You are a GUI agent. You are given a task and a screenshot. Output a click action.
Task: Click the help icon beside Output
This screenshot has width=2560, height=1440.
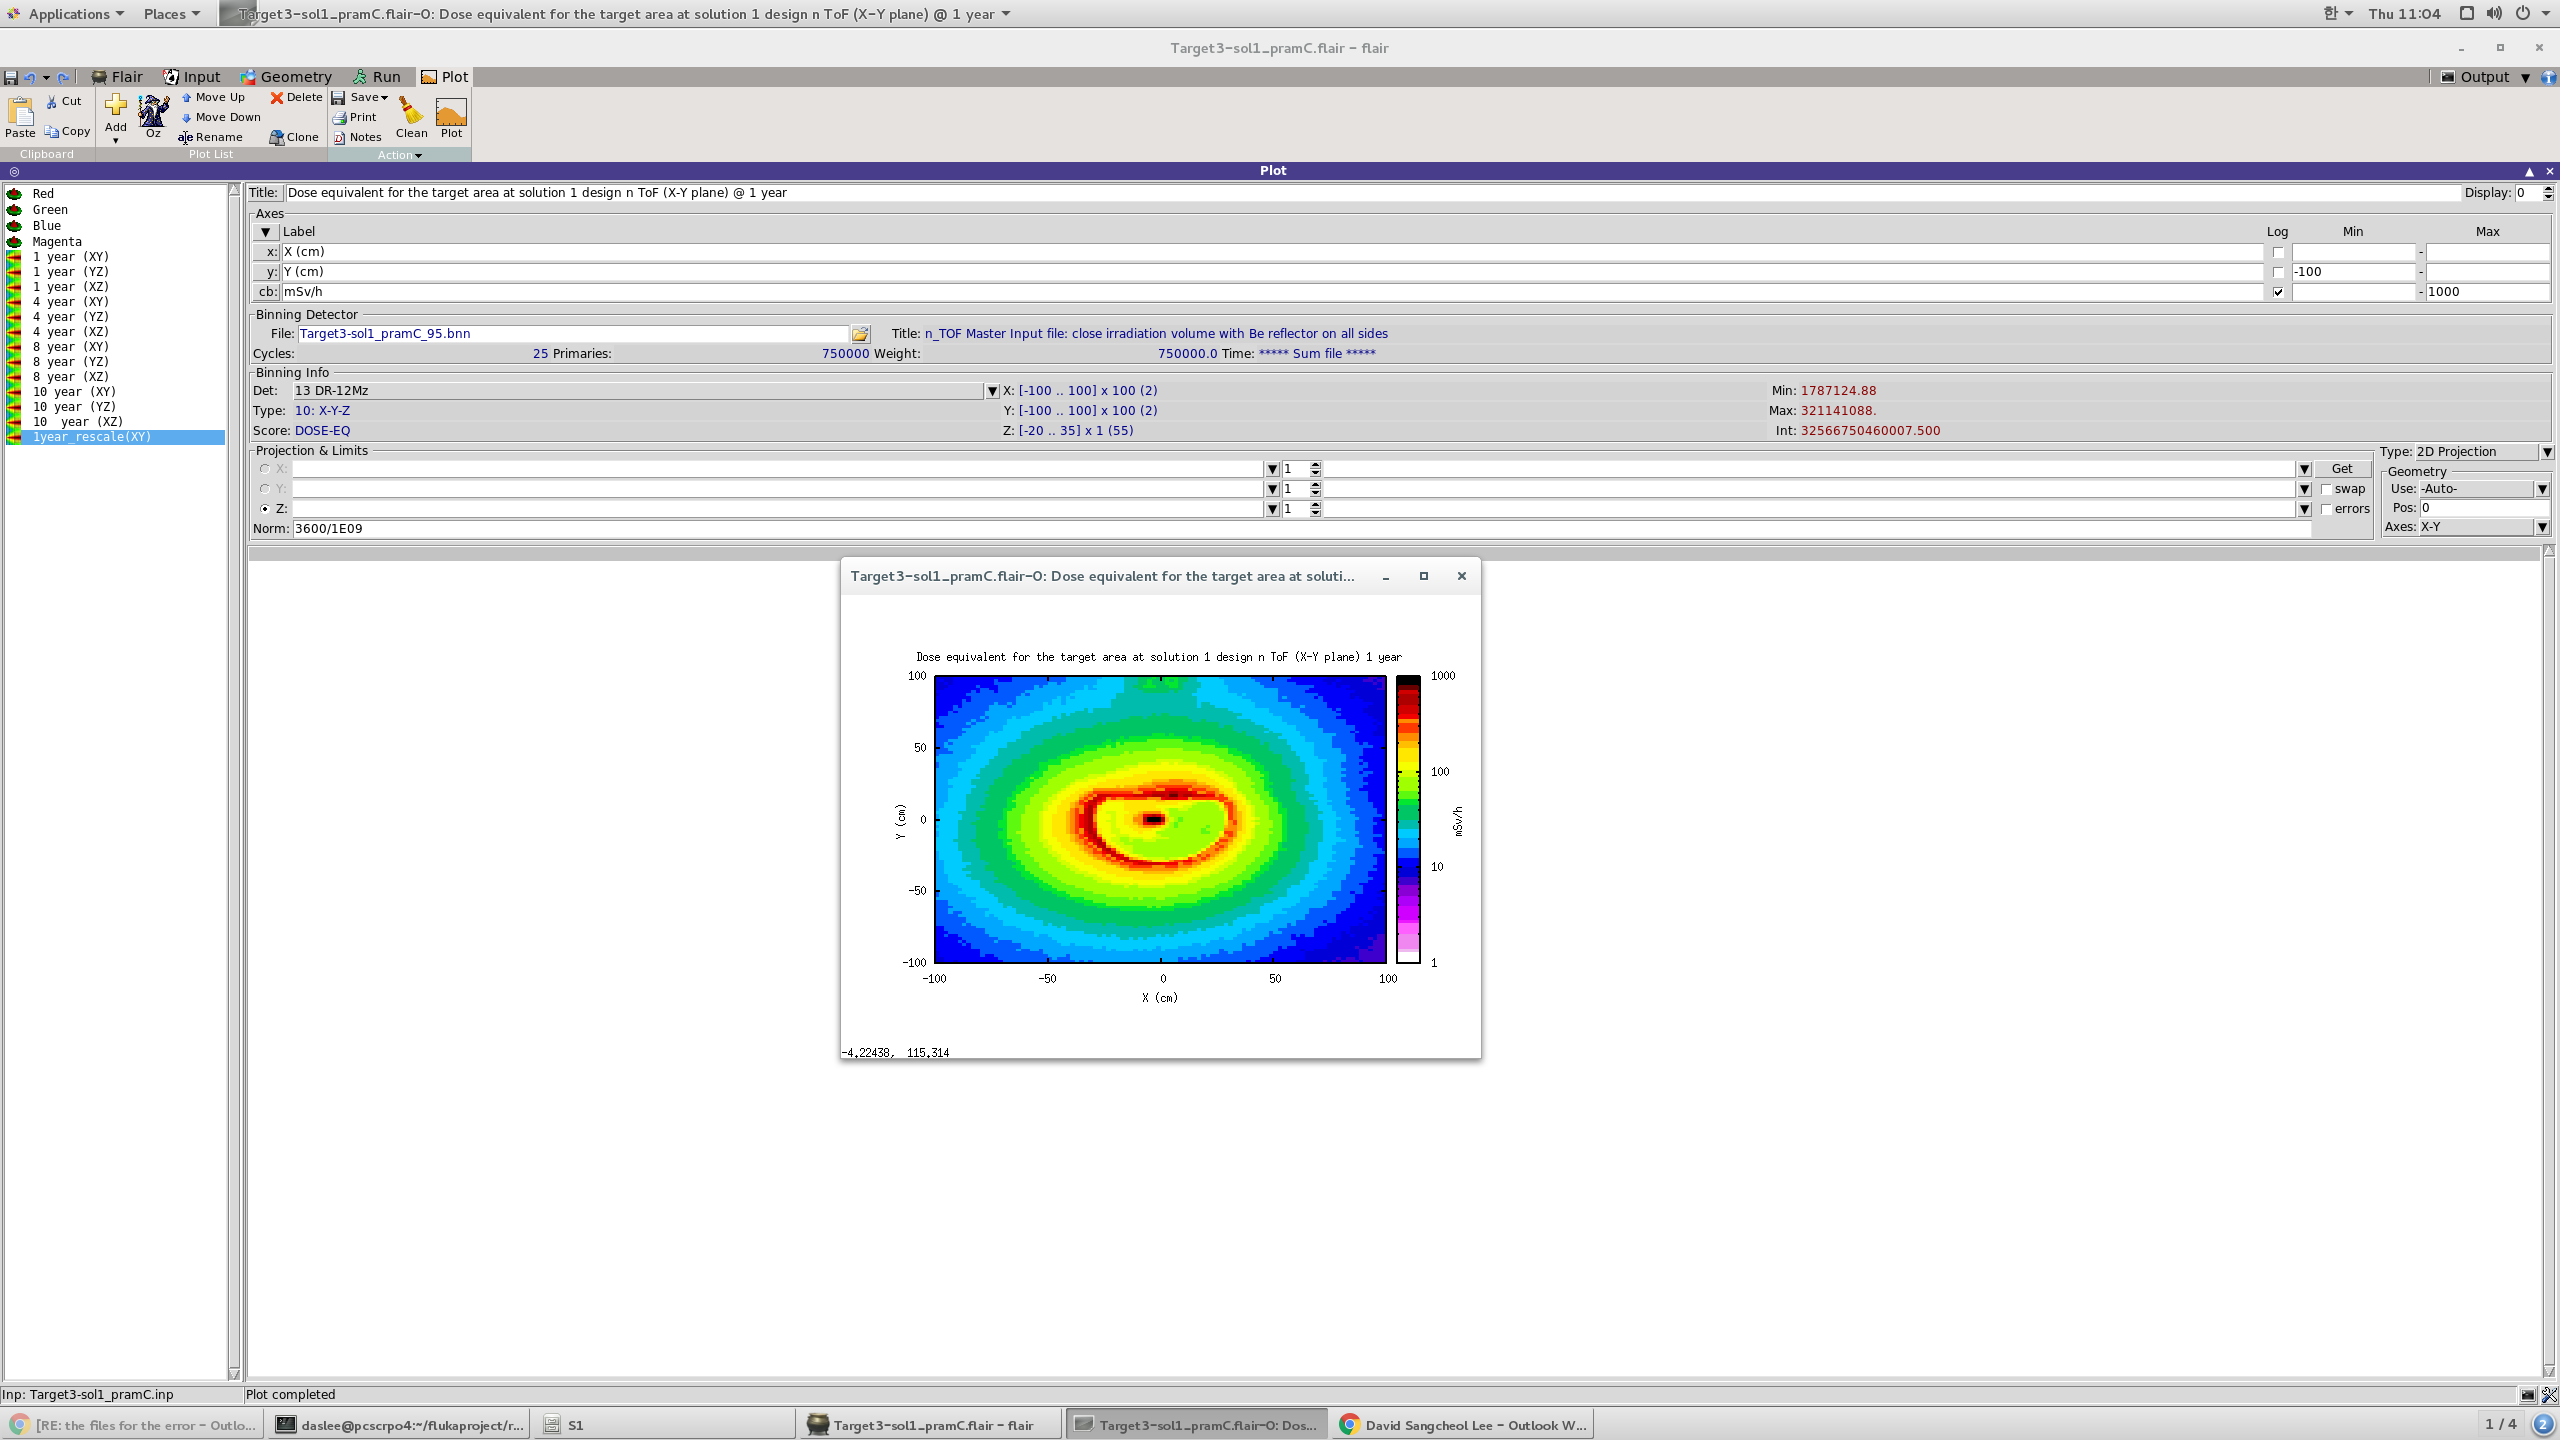coord(2548,77)
